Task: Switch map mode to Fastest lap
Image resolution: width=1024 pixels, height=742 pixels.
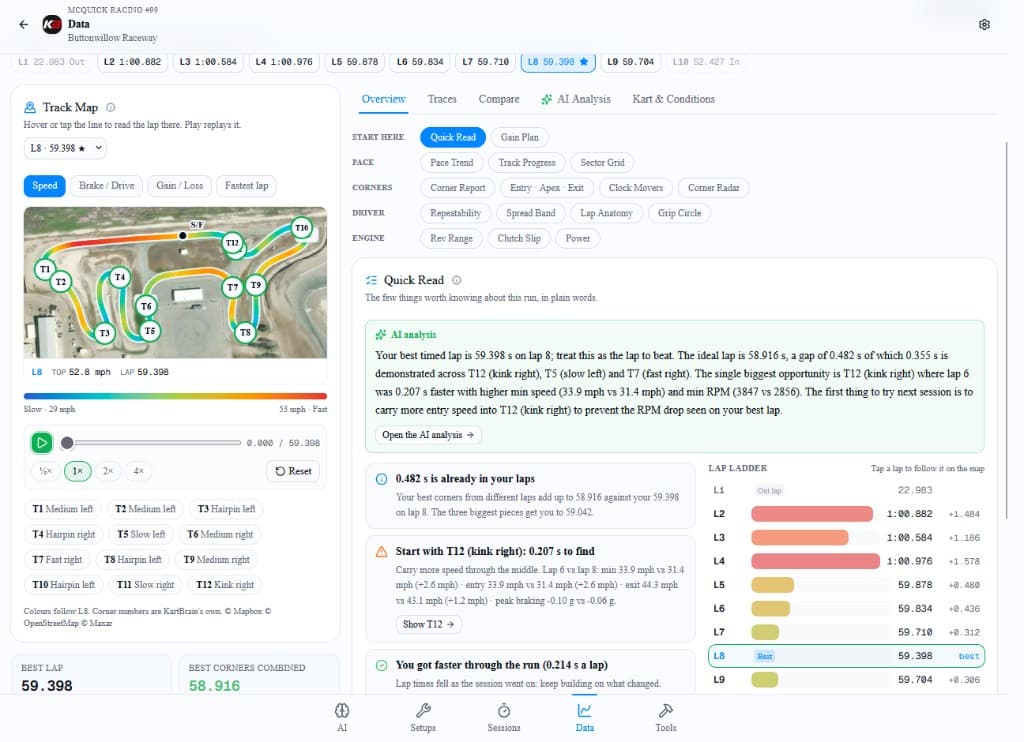Action: coord(247,186)
